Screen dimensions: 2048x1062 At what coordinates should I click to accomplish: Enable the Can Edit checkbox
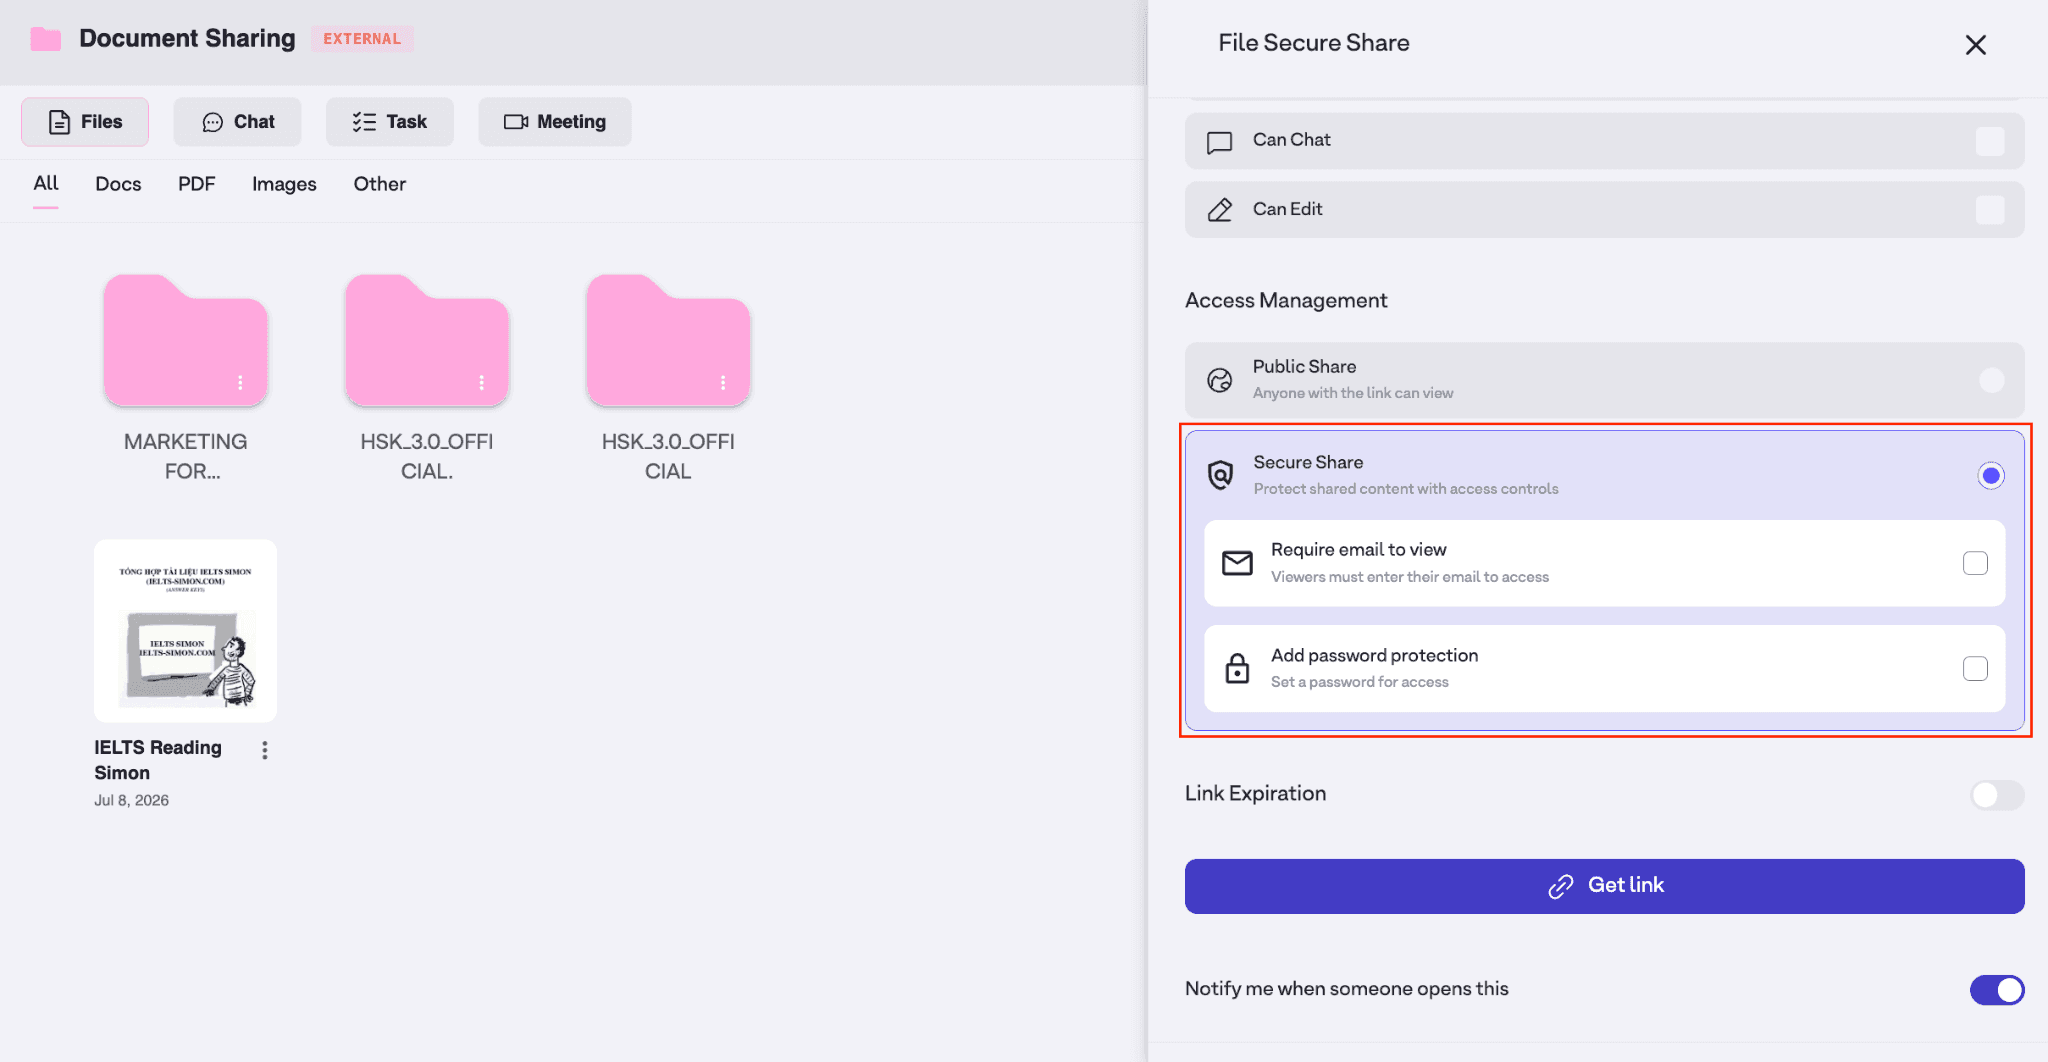[1990, 210]
